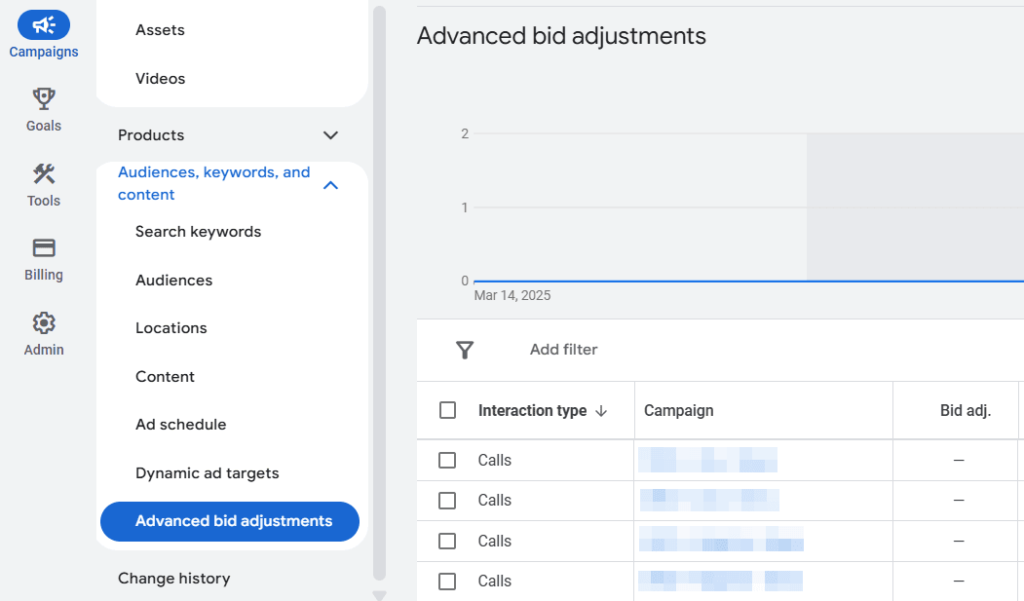Open Change history
Viewport: 1024px width, 601px height.
coord(175,578)
